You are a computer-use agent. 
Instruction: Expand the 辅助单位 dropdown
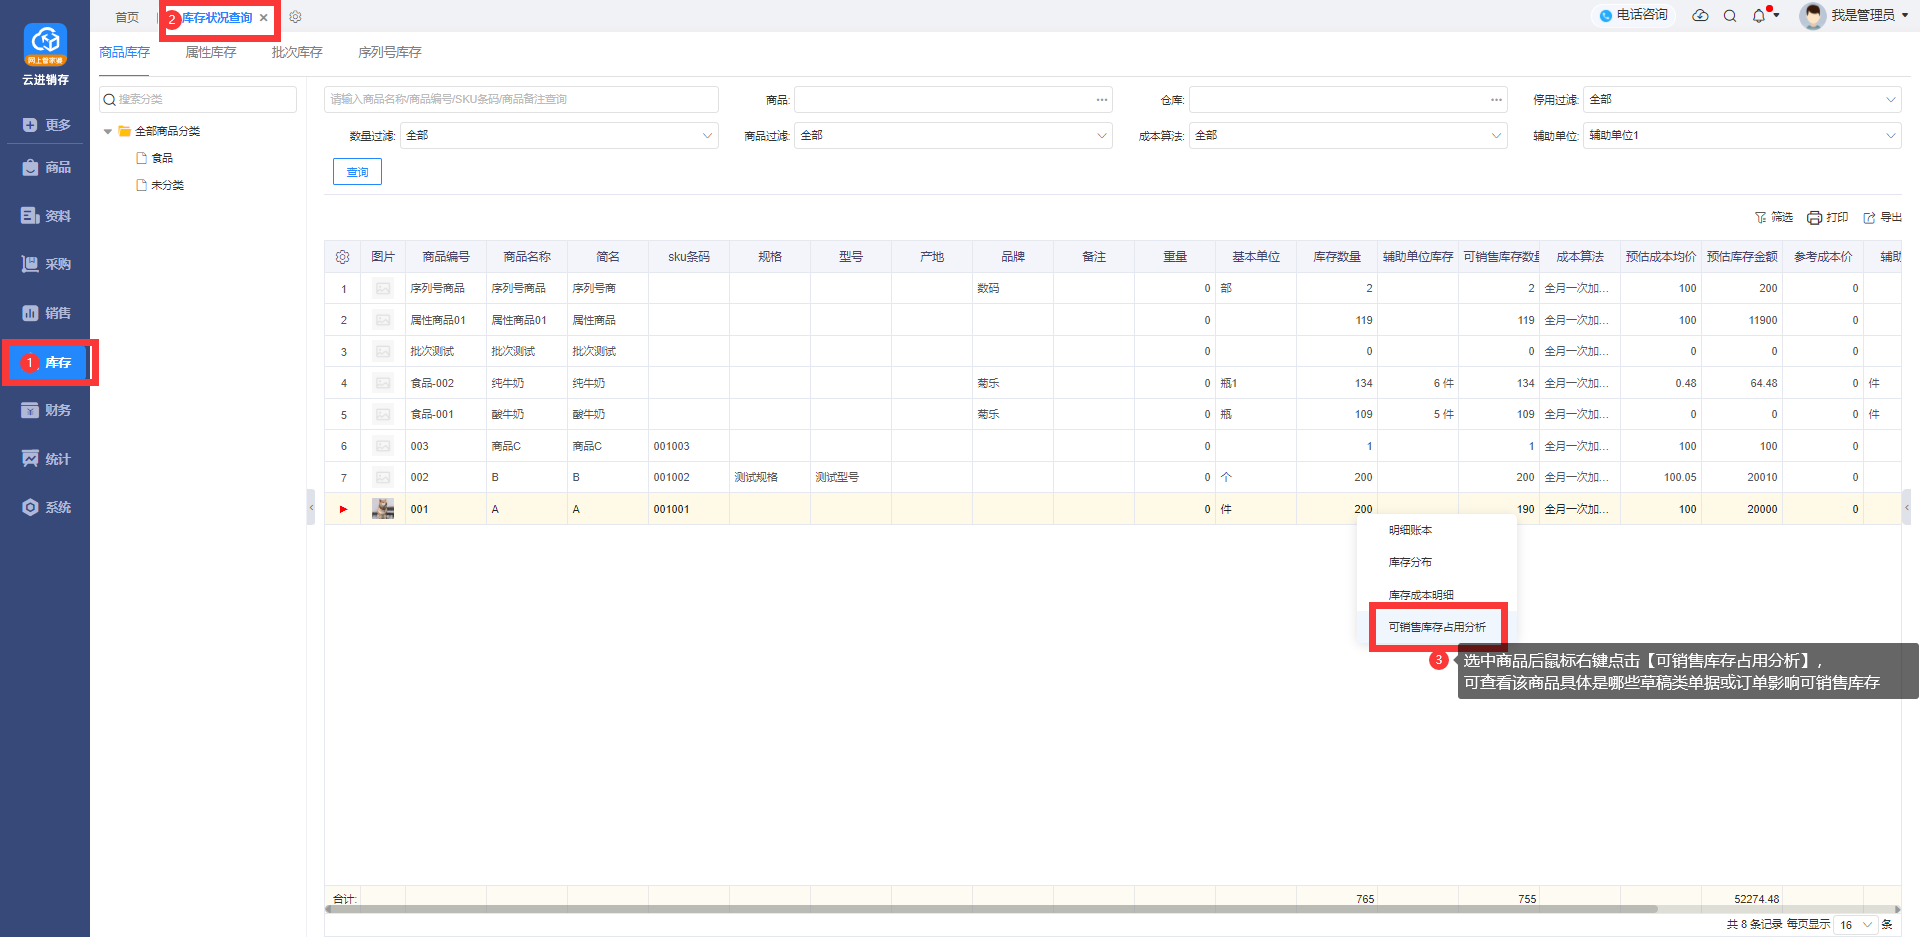coord(1741,136)
